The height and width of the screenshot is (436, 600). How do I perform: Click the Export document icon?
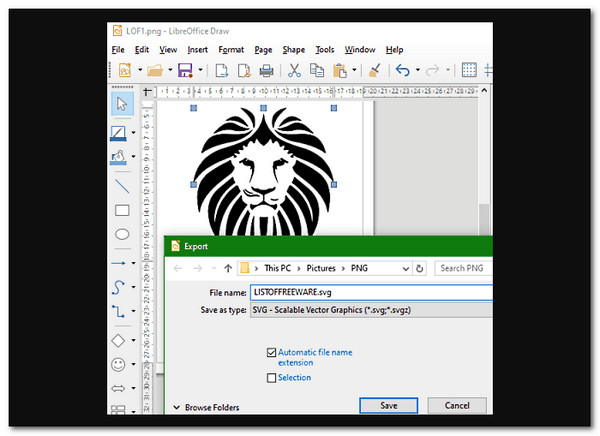222,70
